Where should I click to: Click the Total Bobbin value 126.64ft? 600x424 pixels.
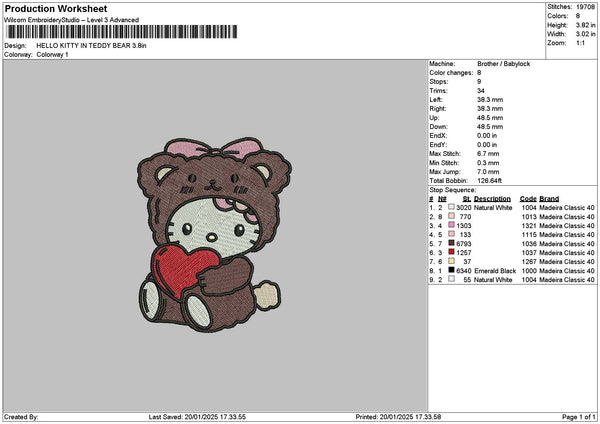click(x=489, y=181)
